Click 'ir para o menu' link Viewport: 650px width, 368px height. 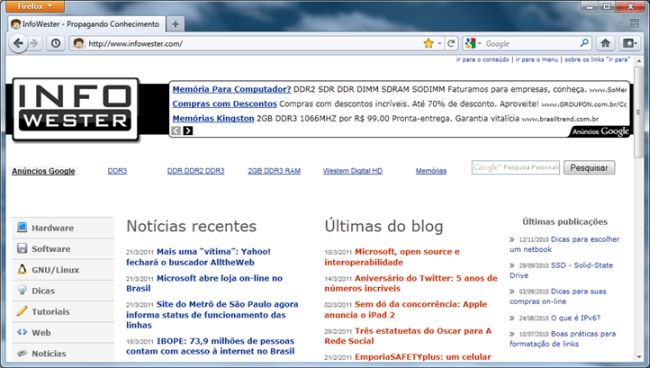(x=537, y=60)
